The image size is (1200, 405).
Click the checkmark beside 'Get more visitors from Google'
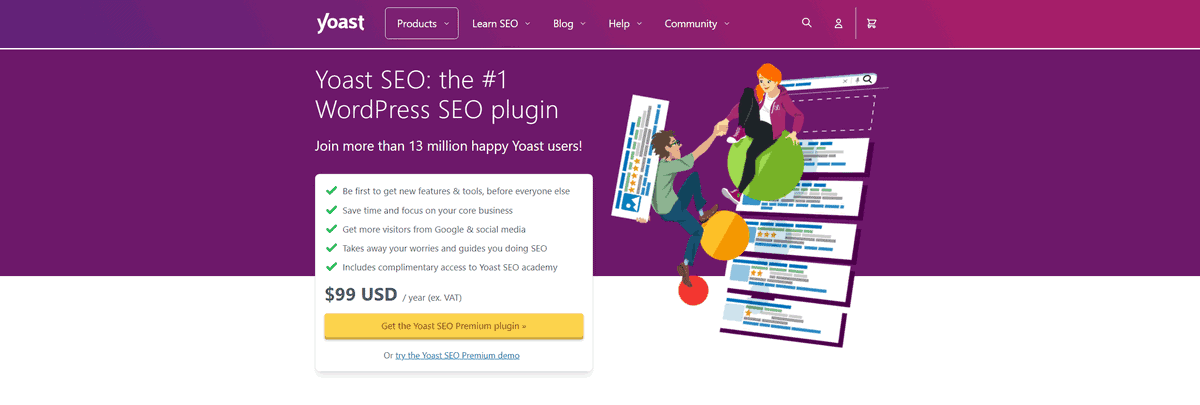click(x=331, y=229)
